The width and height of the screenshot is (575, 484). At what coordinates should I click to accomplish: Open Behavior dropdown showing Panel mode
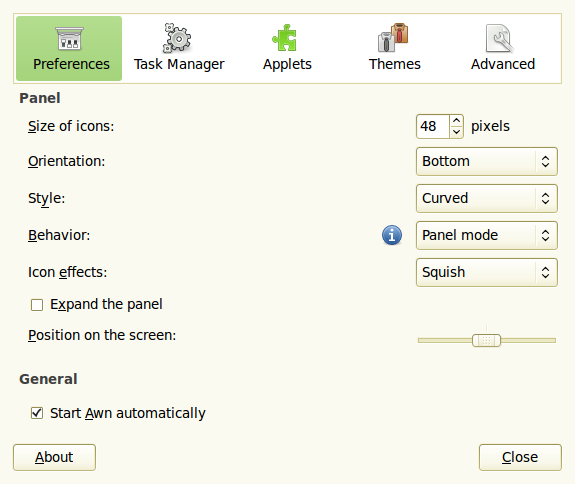point(487,235)
